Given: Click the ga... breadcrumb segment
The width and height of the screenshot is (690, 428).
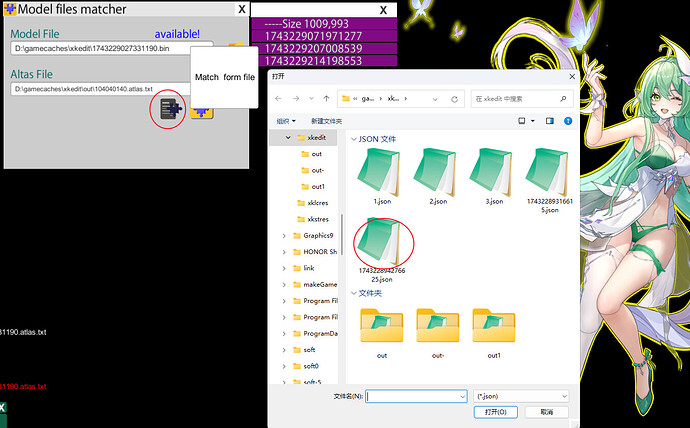Looking at the screenshot, I should tap(367, 99).
